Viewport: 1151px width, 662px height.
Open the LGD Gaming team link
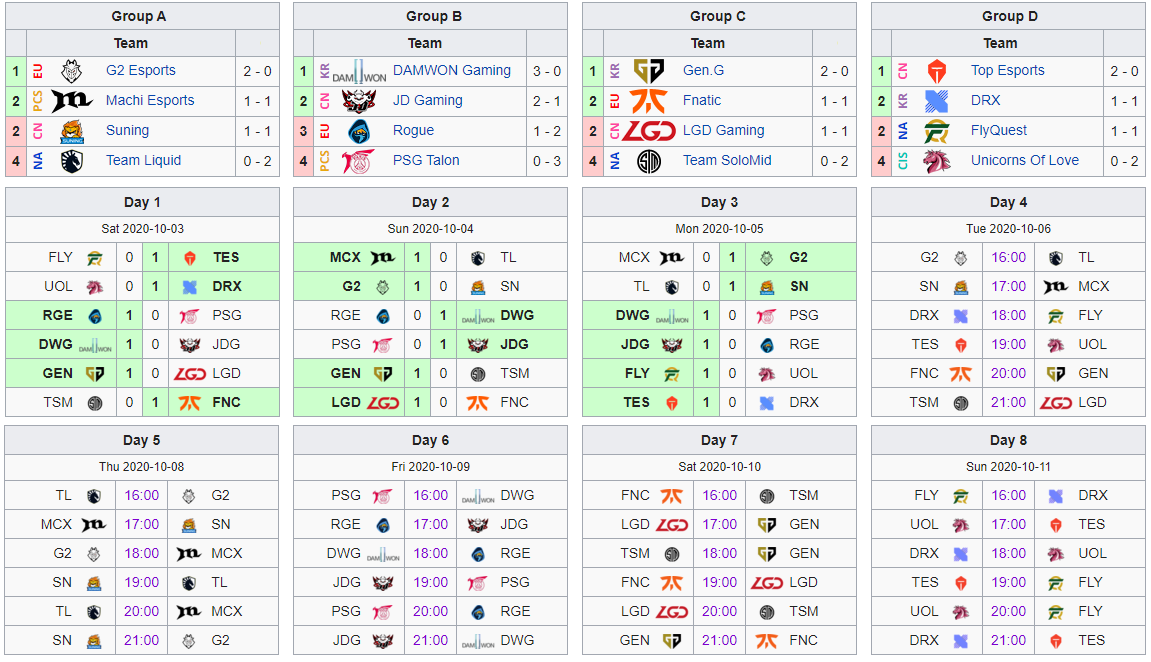pyautogui.click(x=724, y=131)
